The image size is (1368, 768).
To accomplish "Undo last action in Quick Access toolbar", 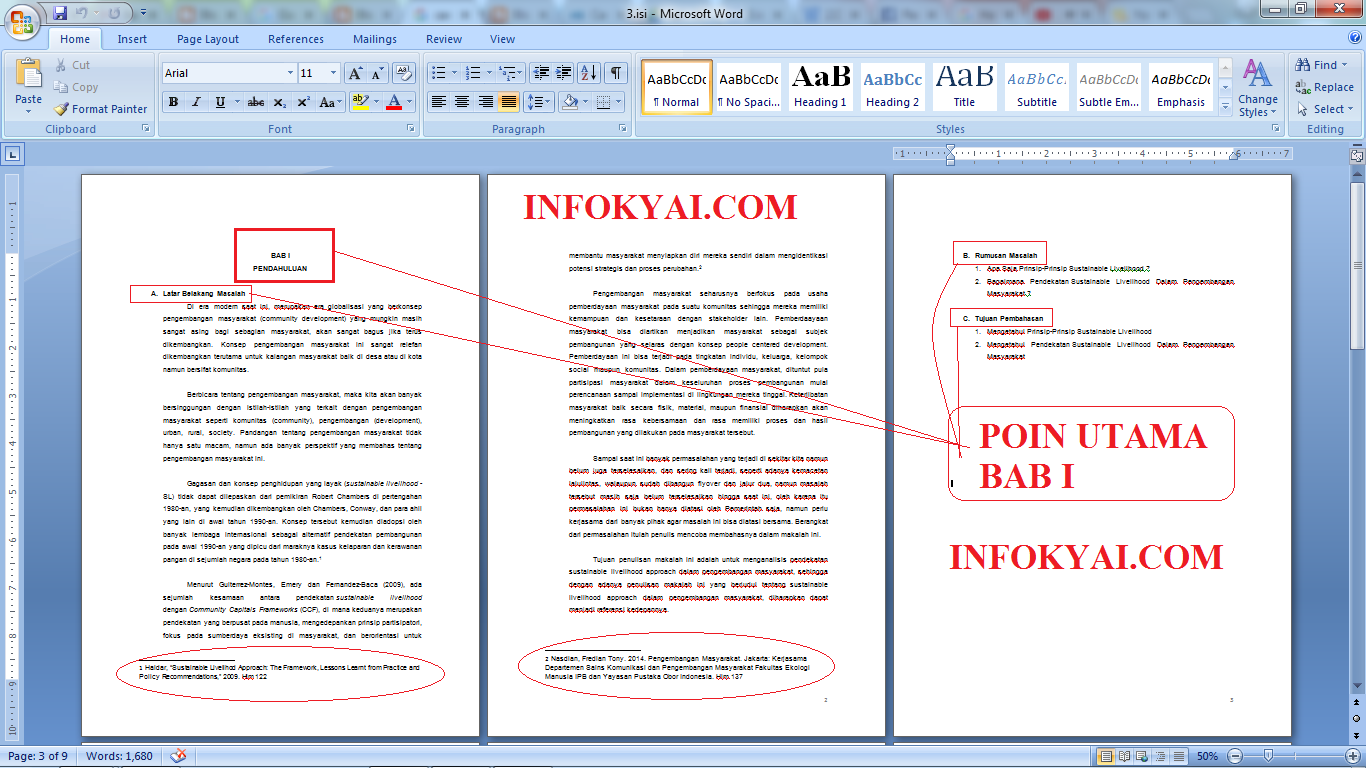I will point(83,13).
